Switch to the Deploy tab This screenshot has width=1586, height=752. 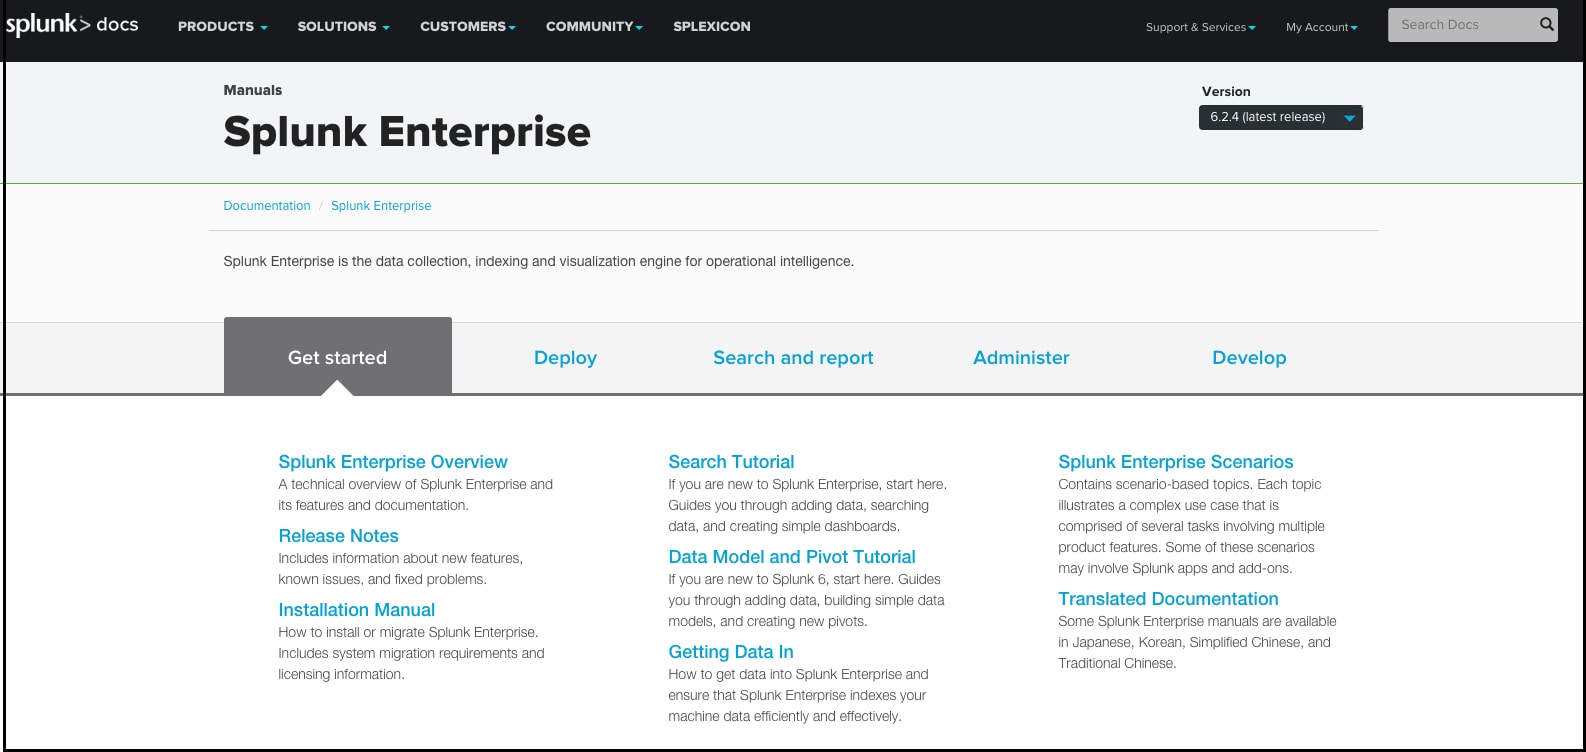pyautogui.click(x=565, y=358)
